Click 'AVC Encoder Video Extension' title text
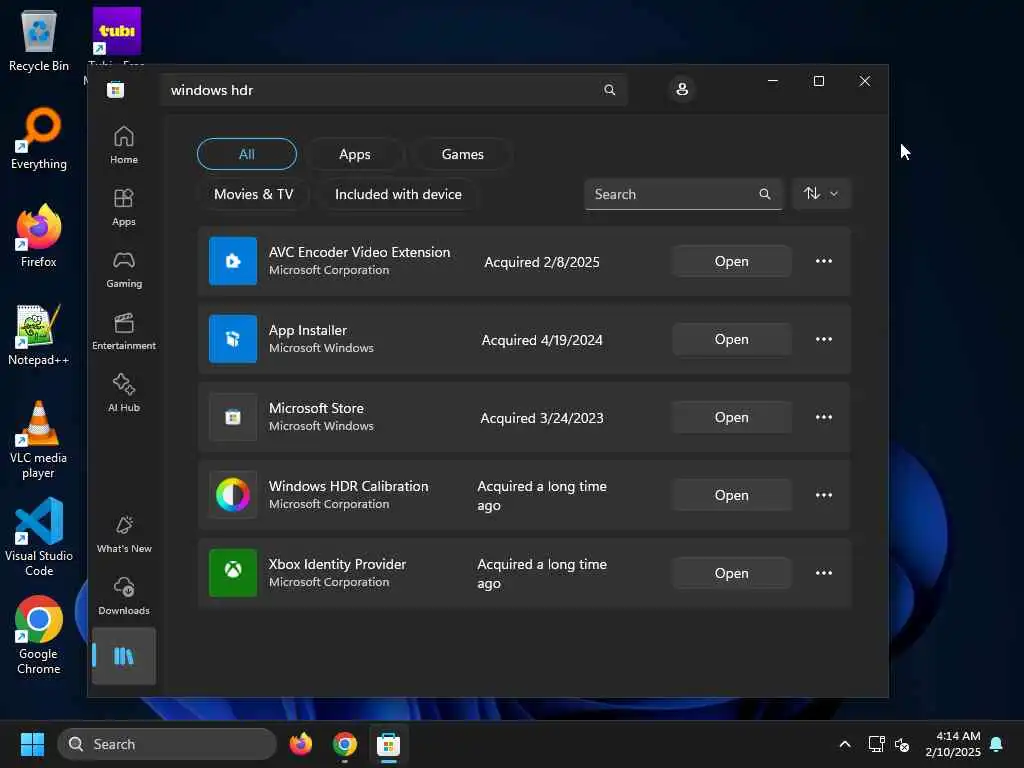The height and width of the screenshot is (768, 1024). click(359, 252)
